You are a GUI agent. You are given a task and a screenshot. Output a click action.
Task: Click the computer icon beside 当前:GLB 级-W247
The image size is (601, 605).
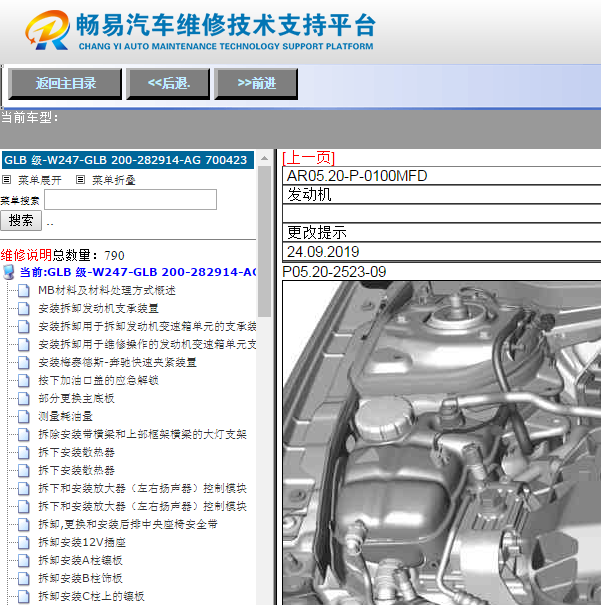pos(9,272)
